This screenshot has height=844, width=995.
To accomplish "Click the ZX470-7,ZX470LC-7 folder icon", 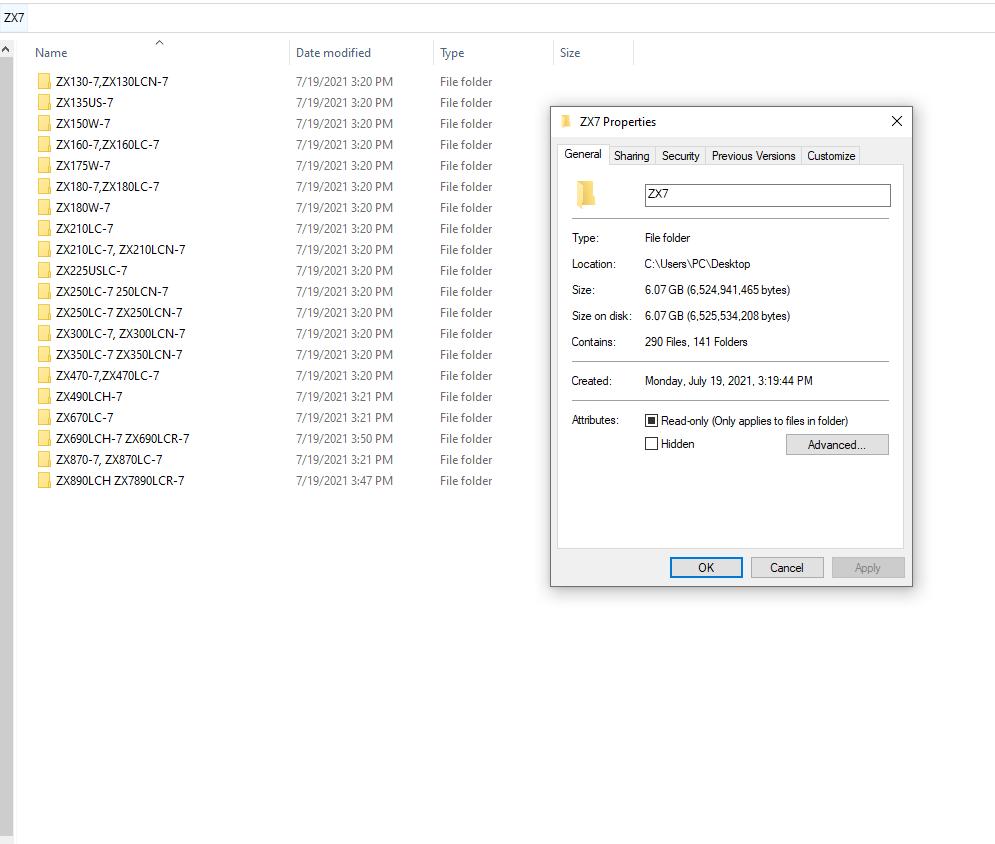I will click(44, 374).
